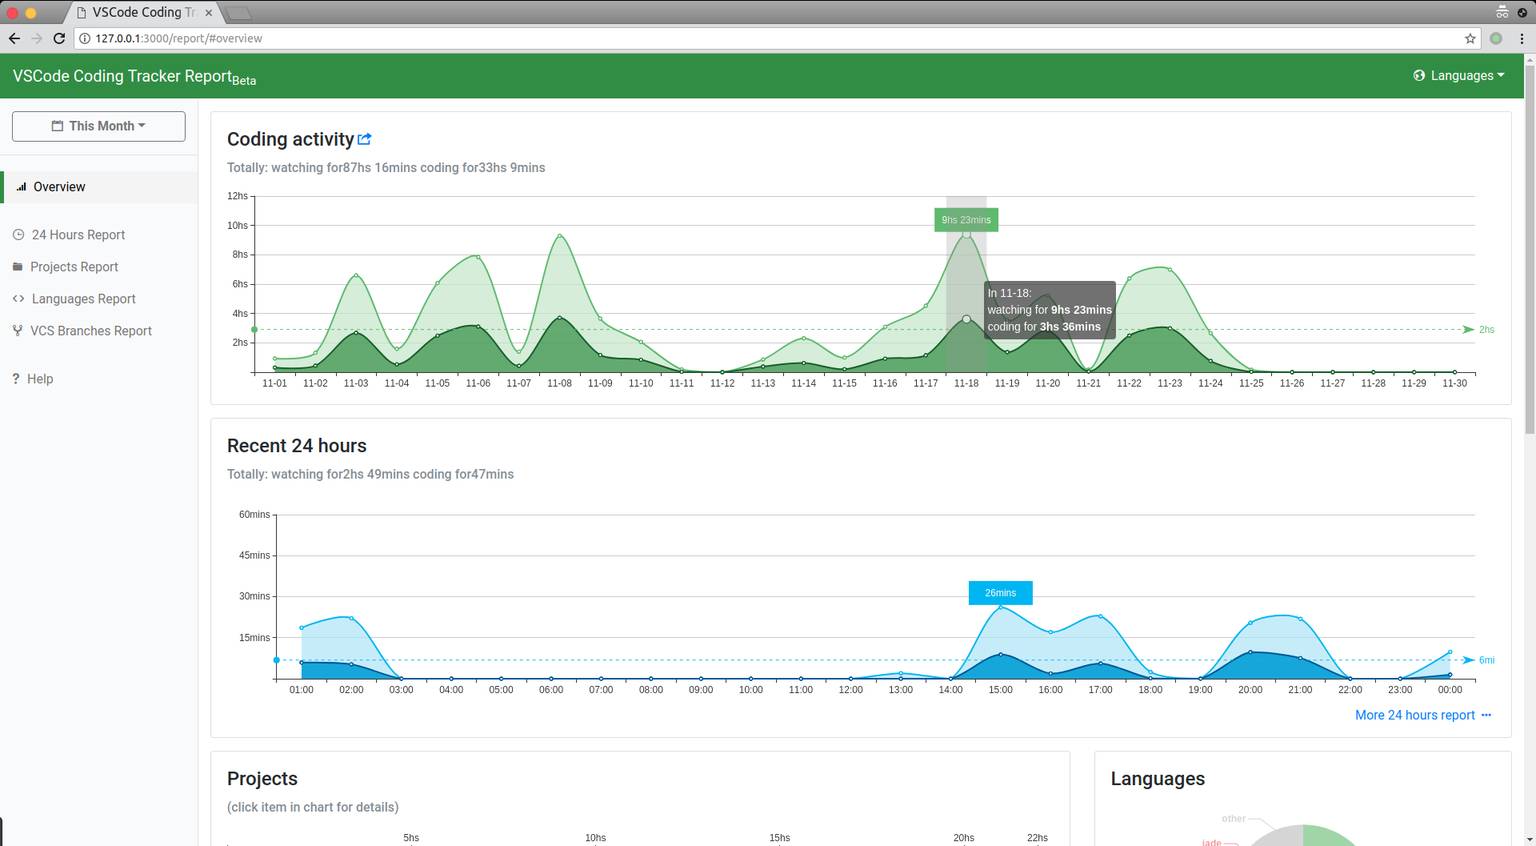Viewport: 1536px width, 846px height.
Task: Click the More 24 hours report link
Action: 1423,715
